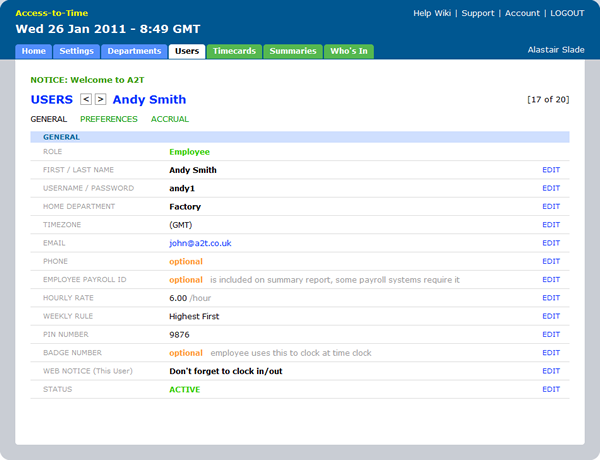The width and height of the screenshot is (600, 460).
Task: Click the optional value in Badge Number row
Action: pyautogui.click(x=186, y=353)
